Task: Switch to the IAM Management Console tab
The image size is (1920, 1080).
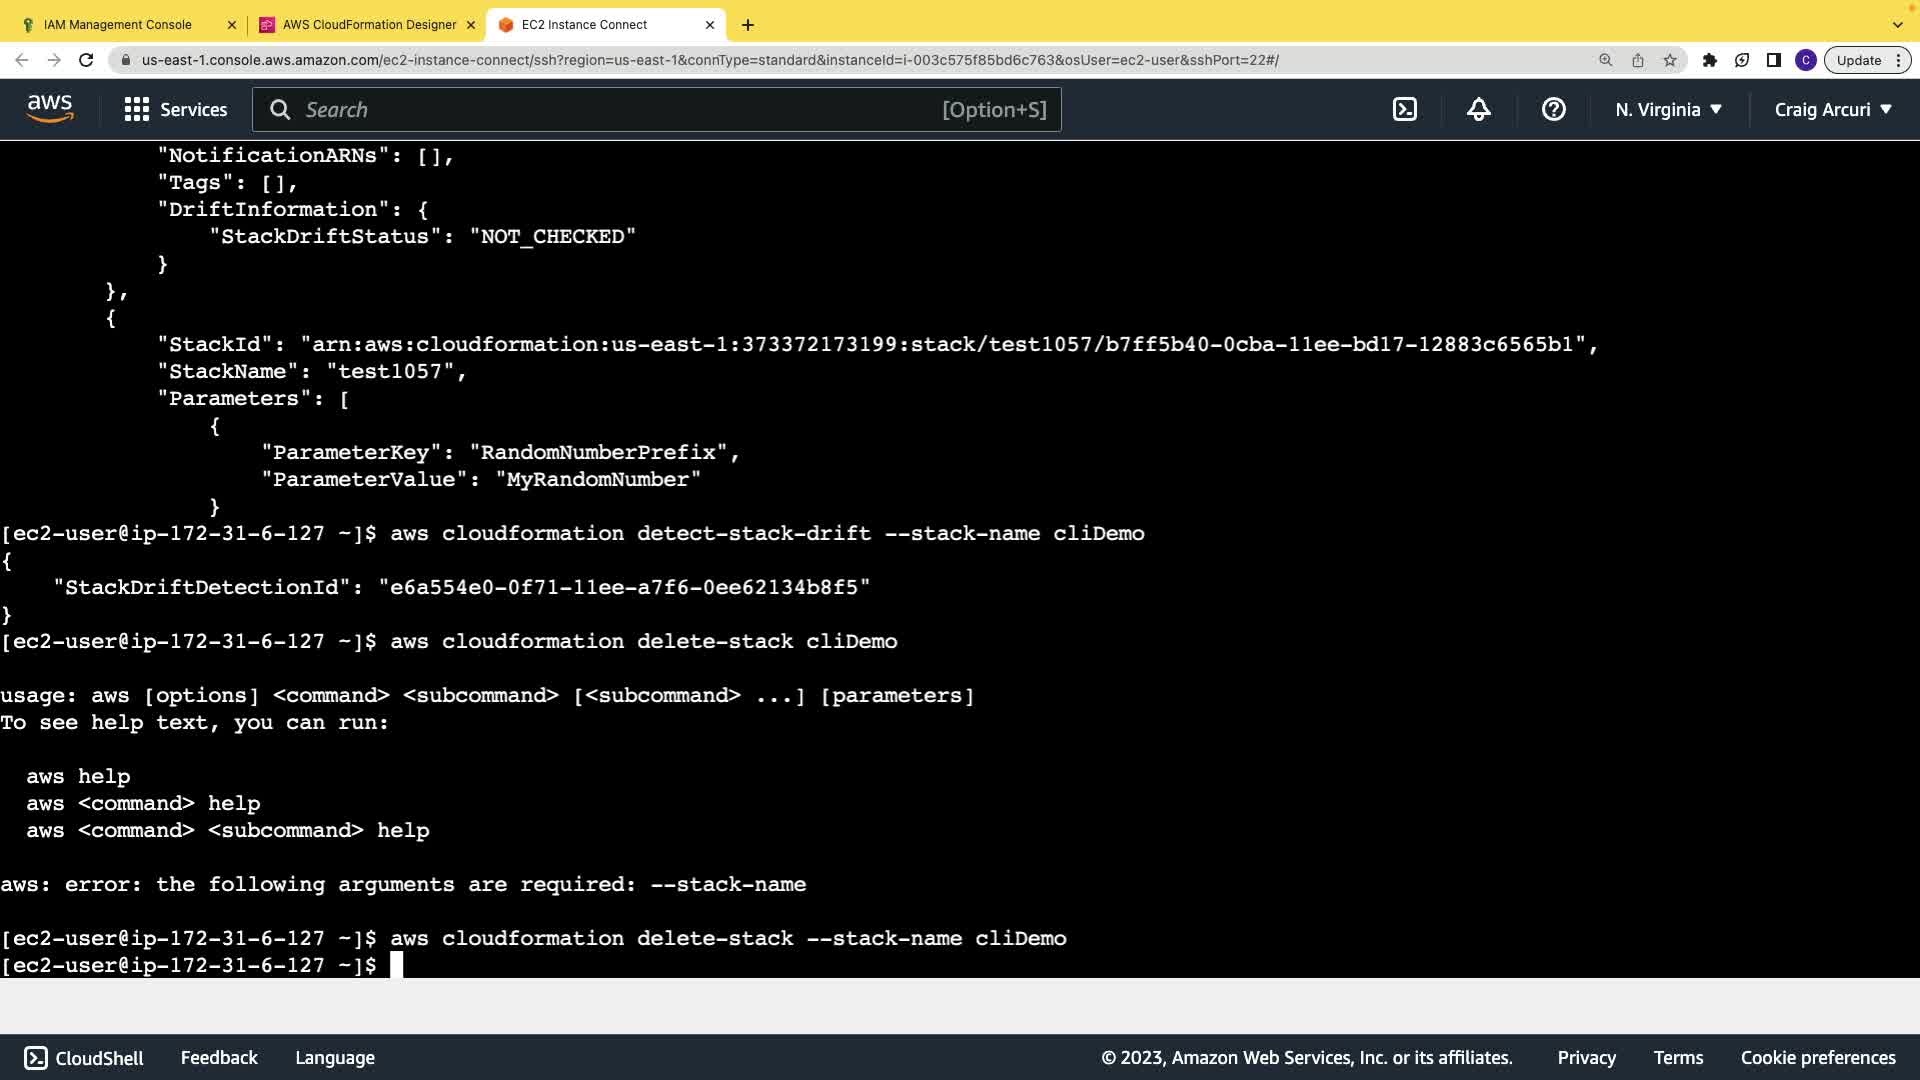Action: (118, 25)
